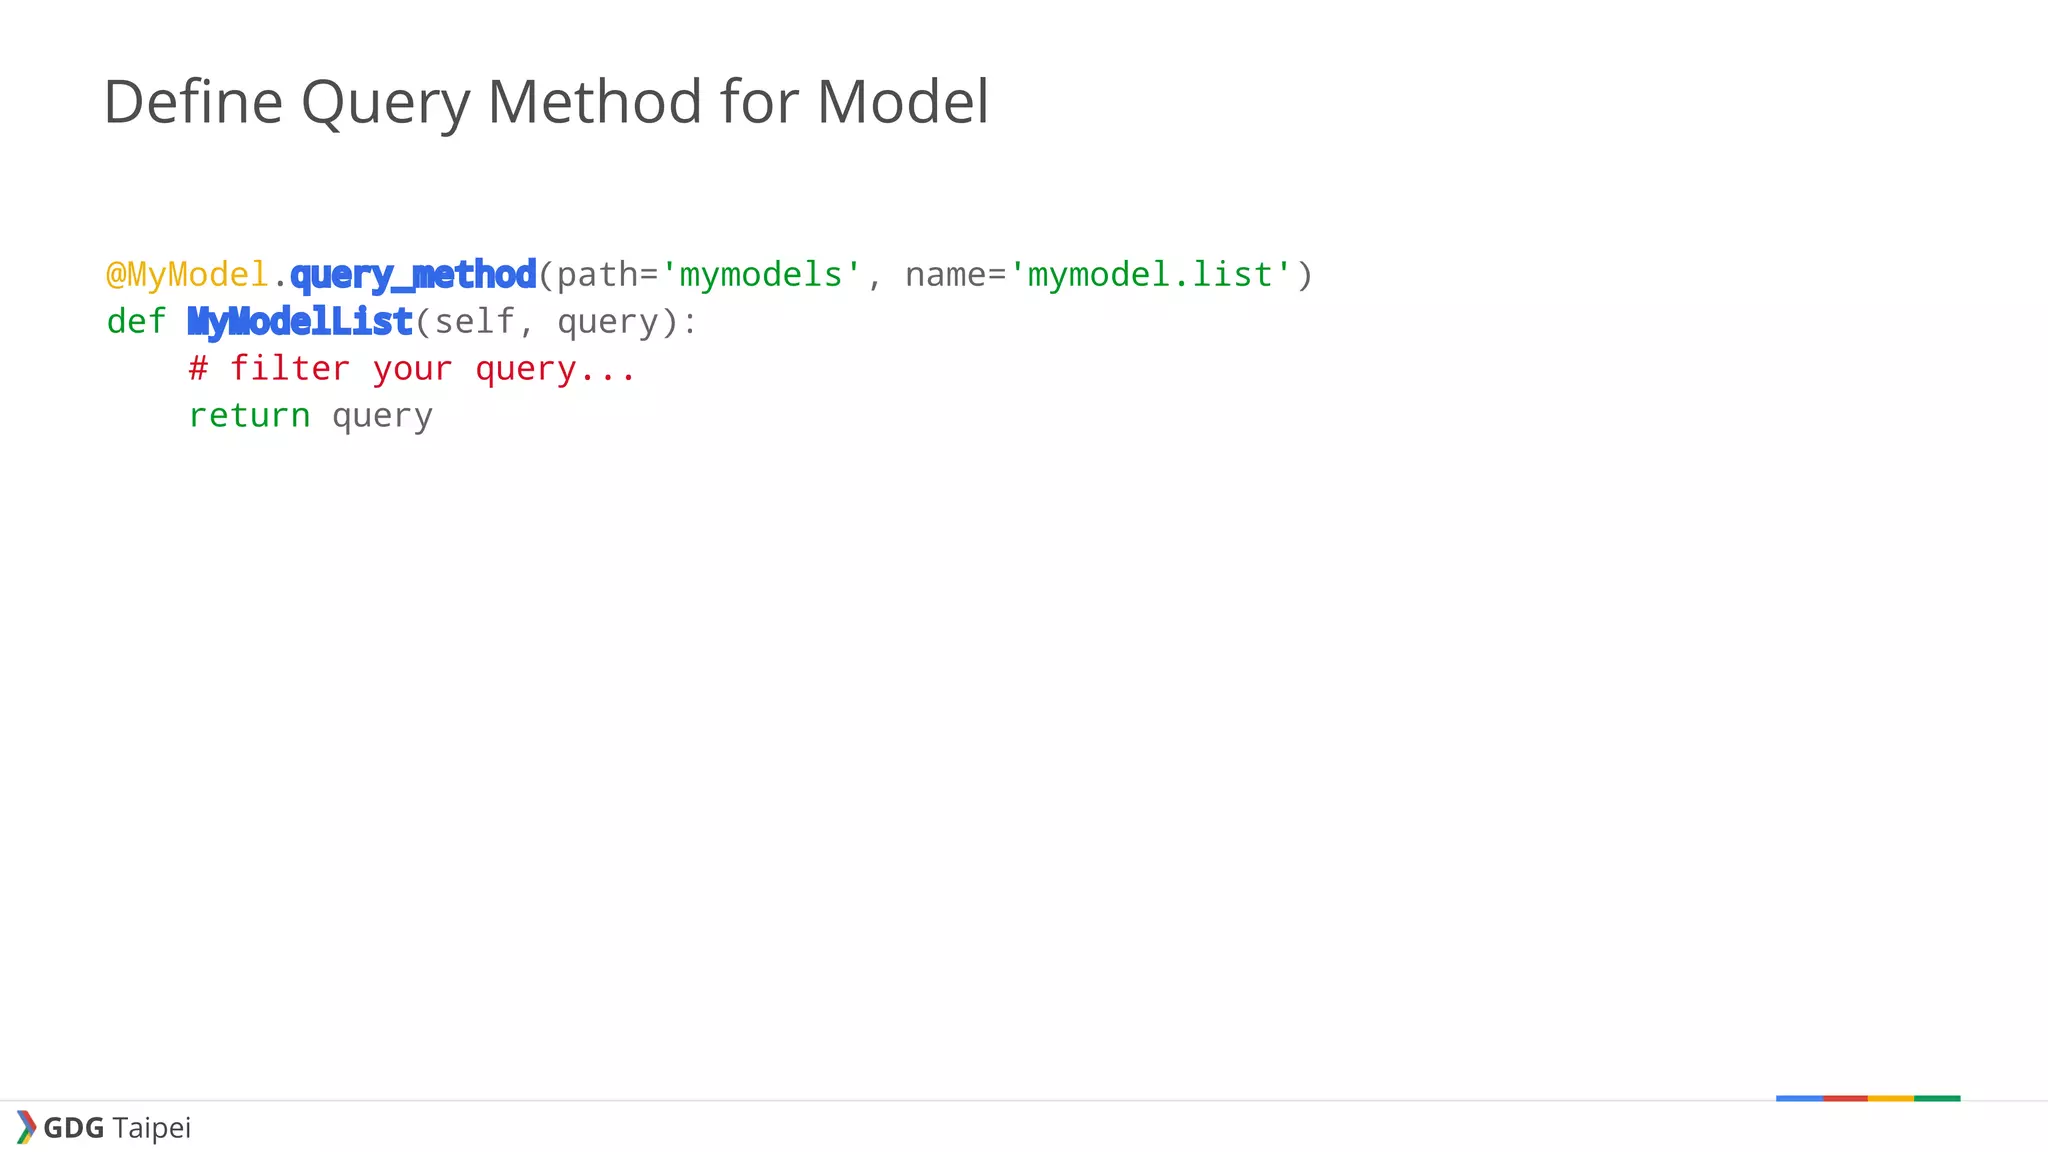Click the bold query_method text
Screen dimensions: 2048x1152
click(x=413, y=274)
